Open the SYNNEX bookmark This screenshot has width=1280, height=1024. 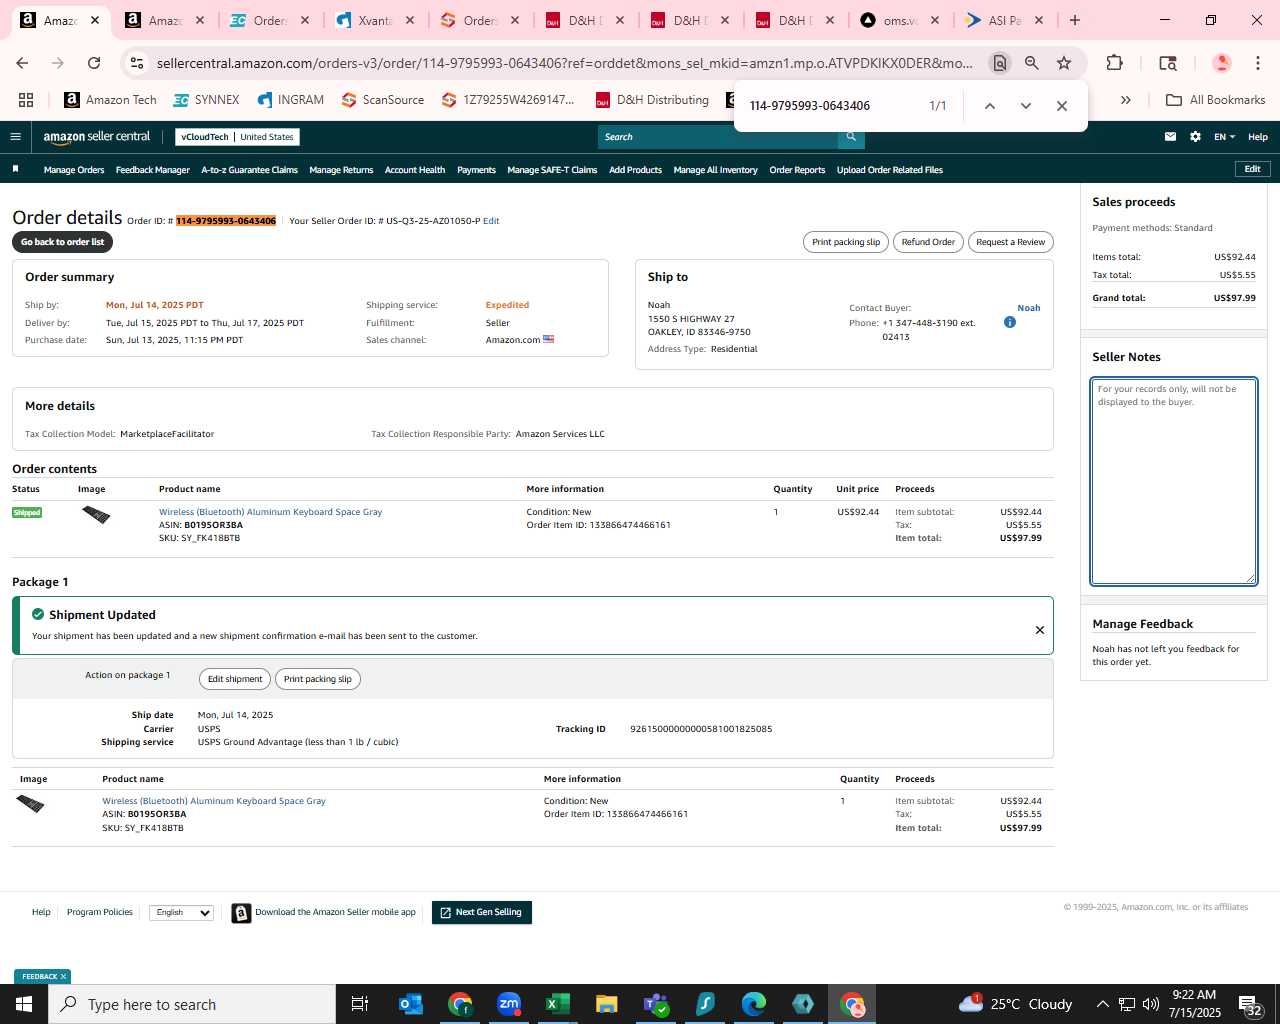(206, 100)
